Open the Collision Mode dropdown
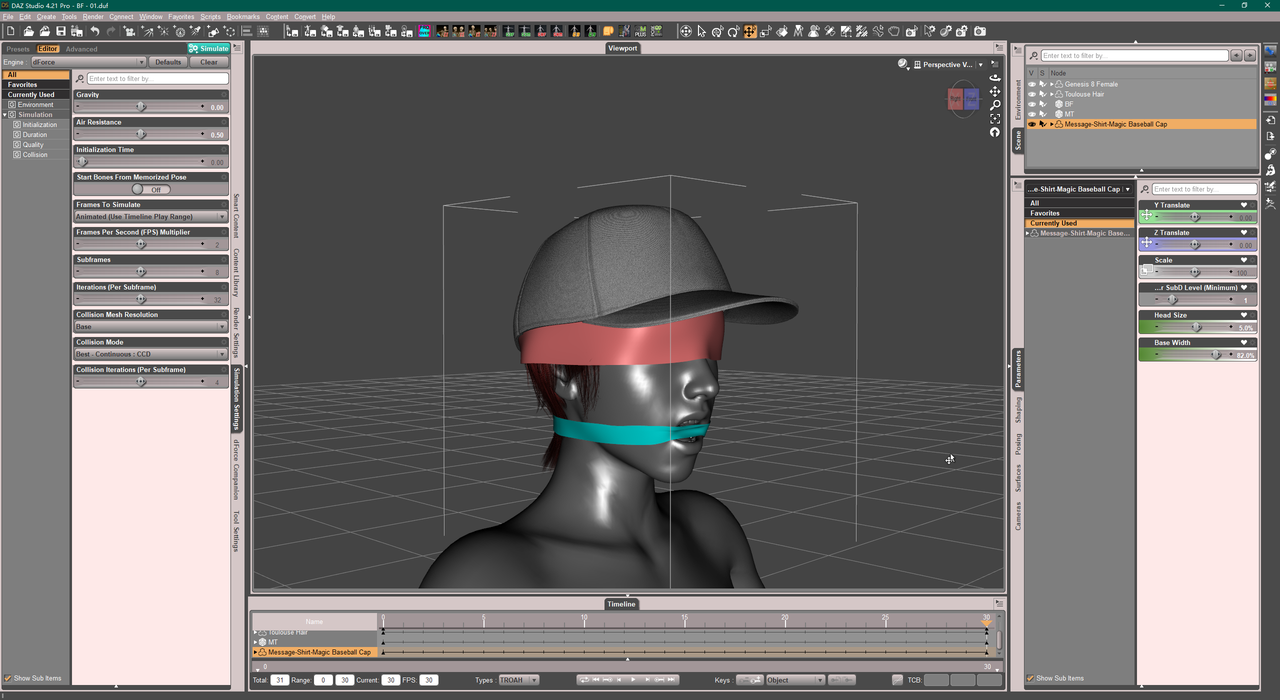 [151, 354]
